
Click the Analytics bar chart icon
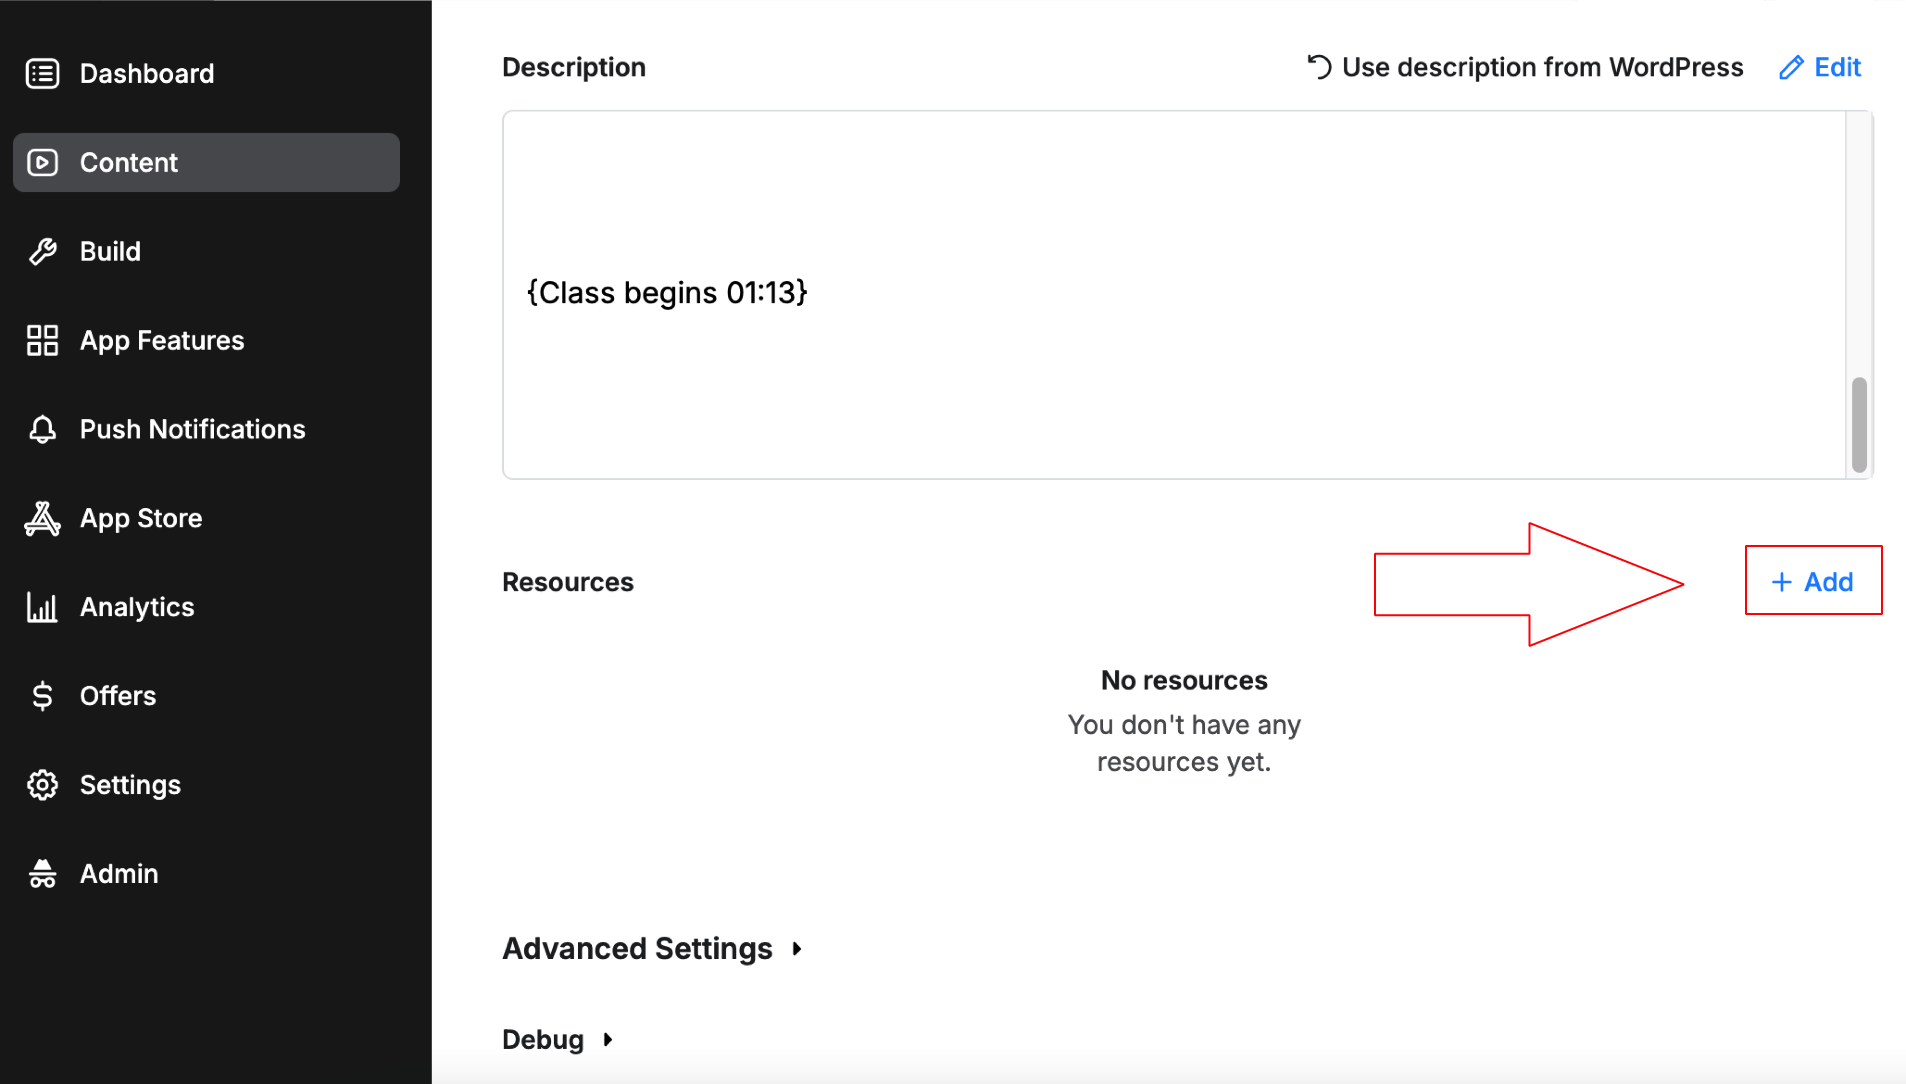coord(42,608)
